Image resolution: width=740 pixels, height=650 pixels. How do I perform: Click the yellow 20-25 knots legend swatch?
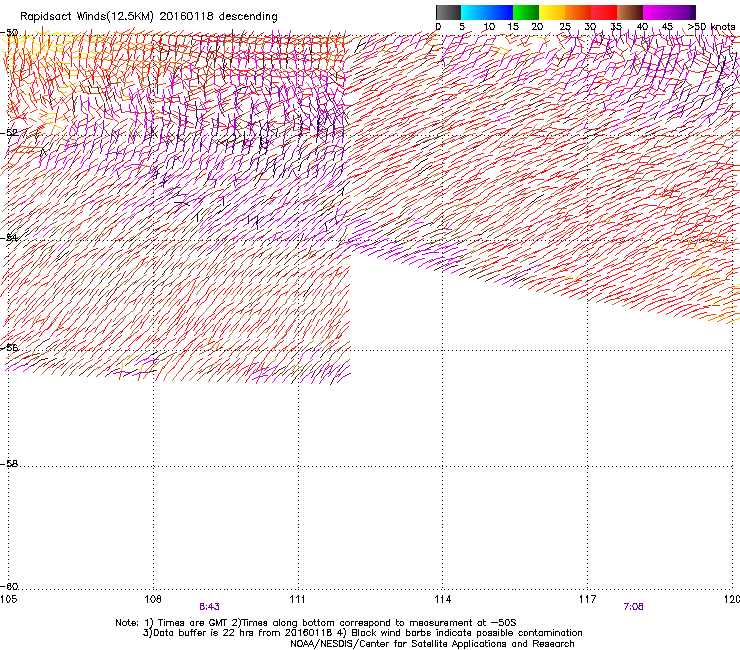click(552, 12)
